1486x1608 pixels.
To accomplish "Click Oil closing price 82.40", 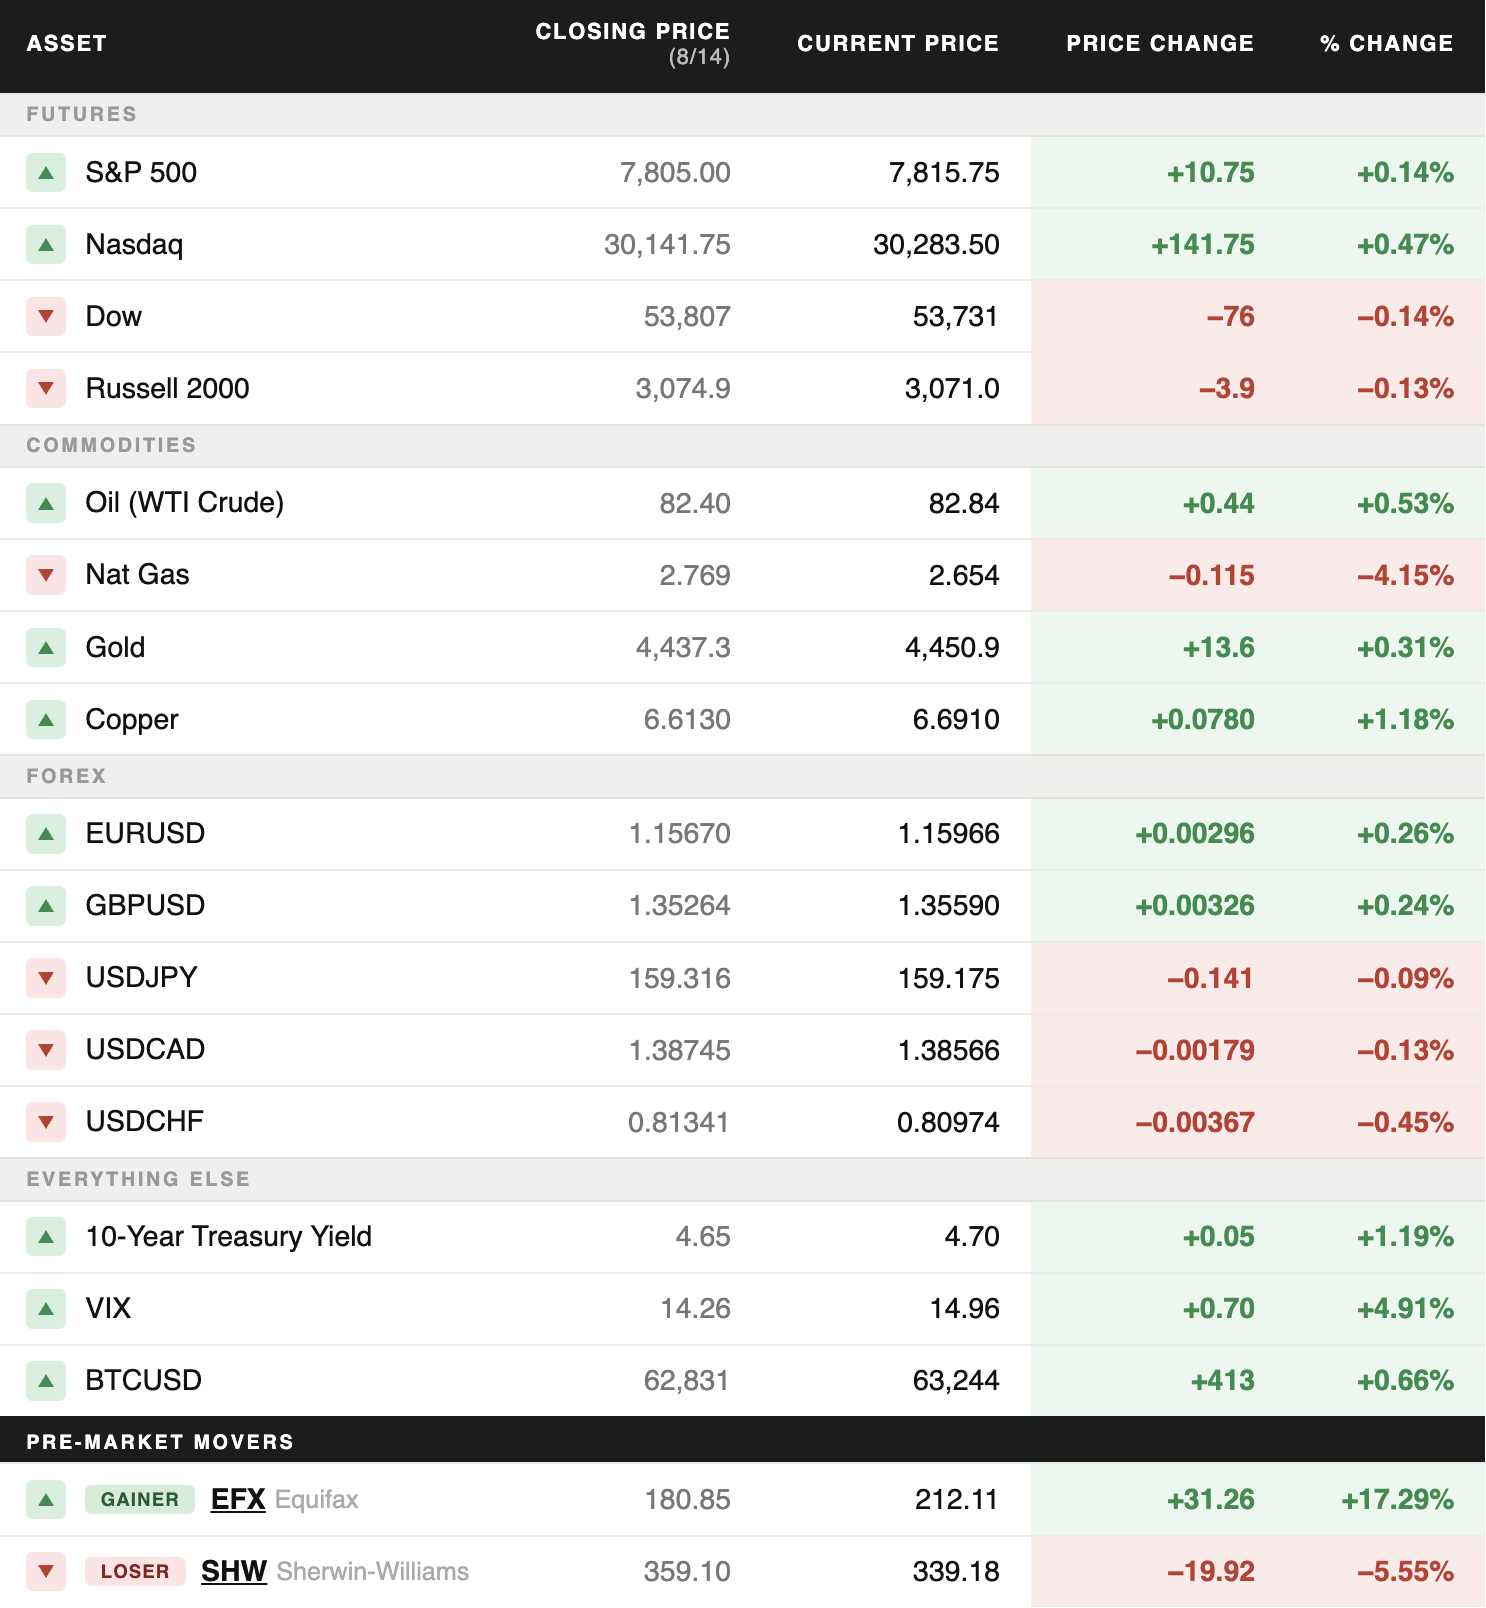I will 695,503.
